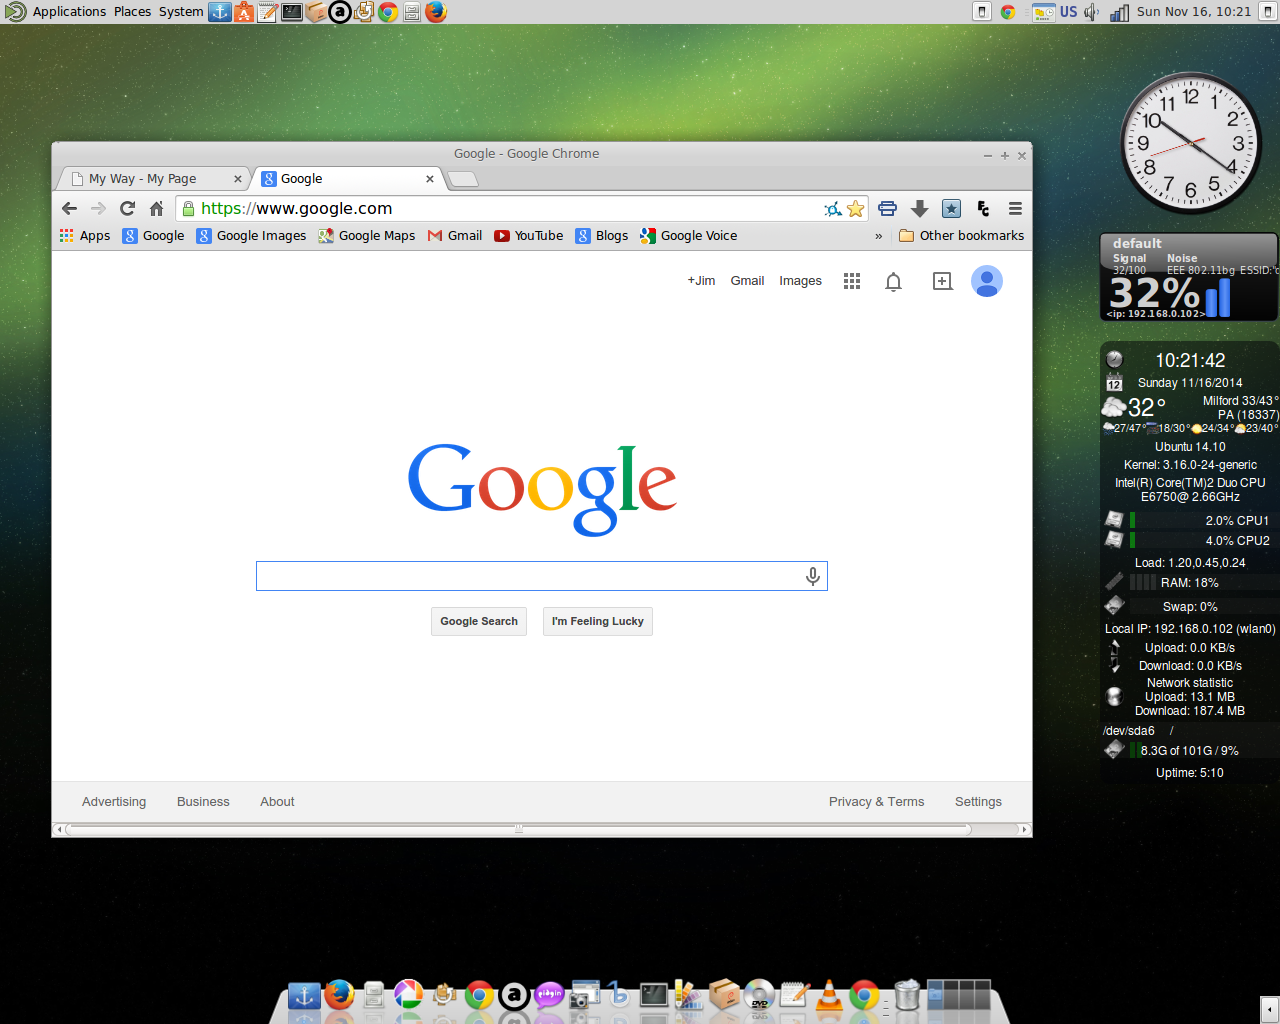The image size is (1280, 1024).
Task: Open a new tab in Chrome
Action: click(462, 179)
